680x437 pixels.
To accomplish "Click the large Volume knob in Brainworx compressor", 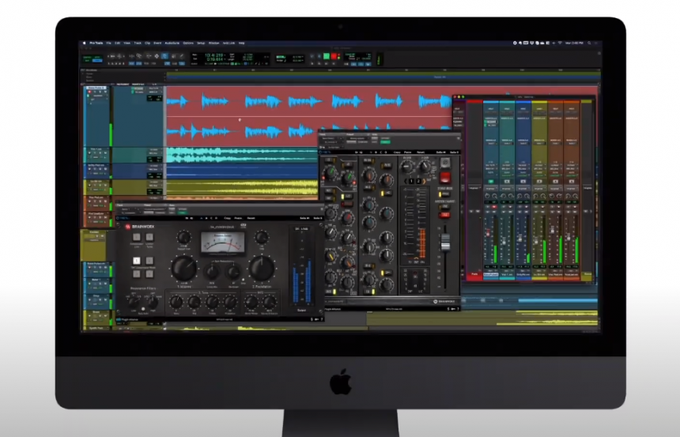I will 184,267.
